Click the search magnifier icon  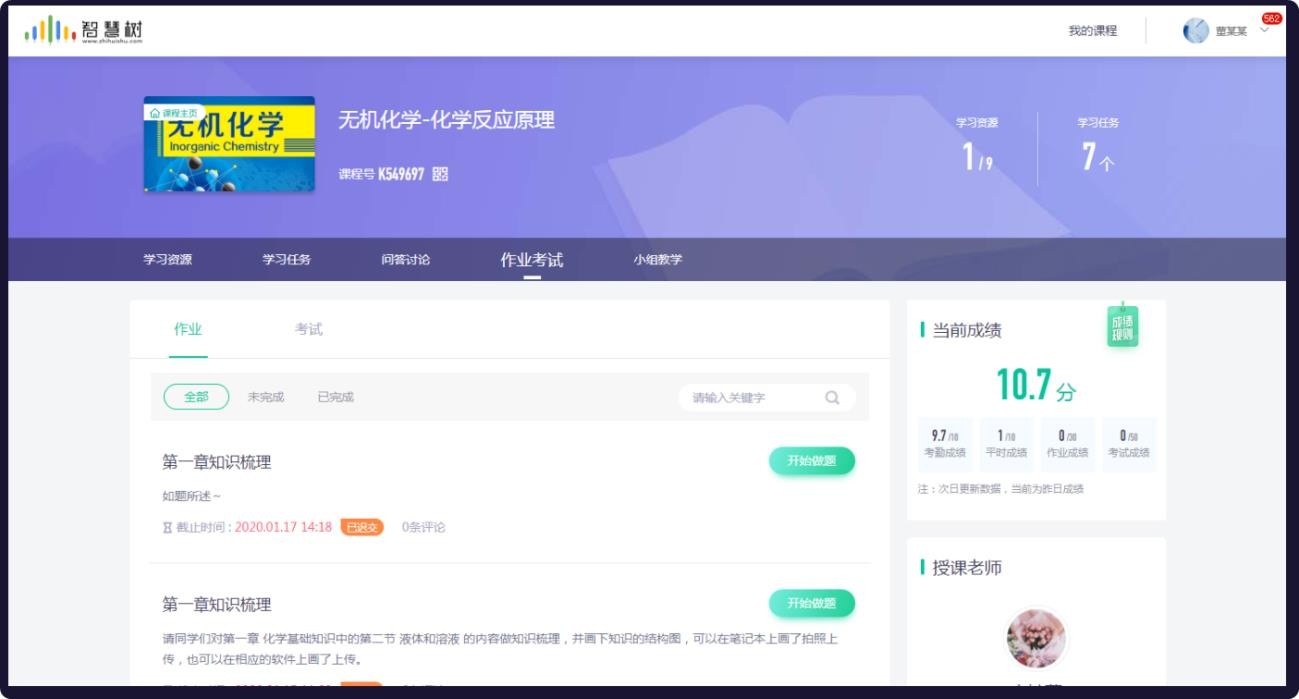[x=832, y=398]
